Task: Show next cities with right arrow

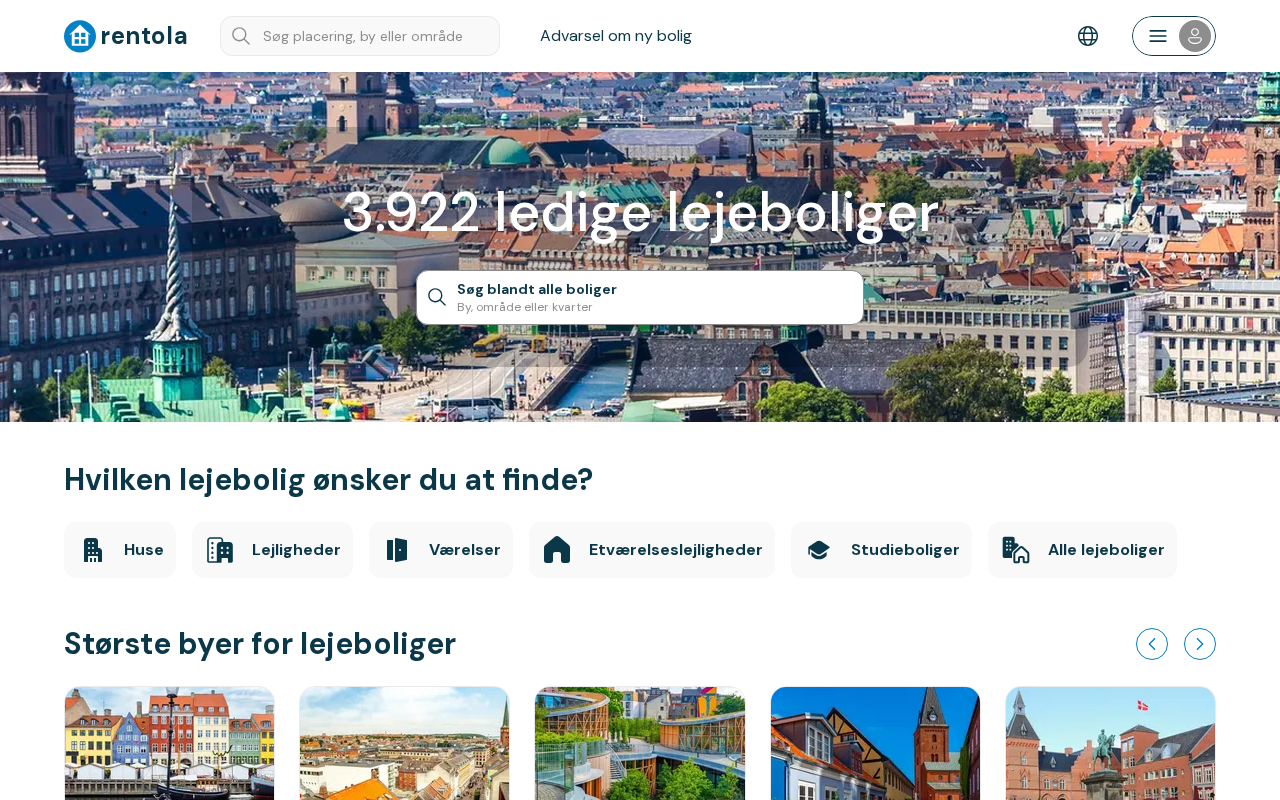Action: click(x=1200, y=644)
